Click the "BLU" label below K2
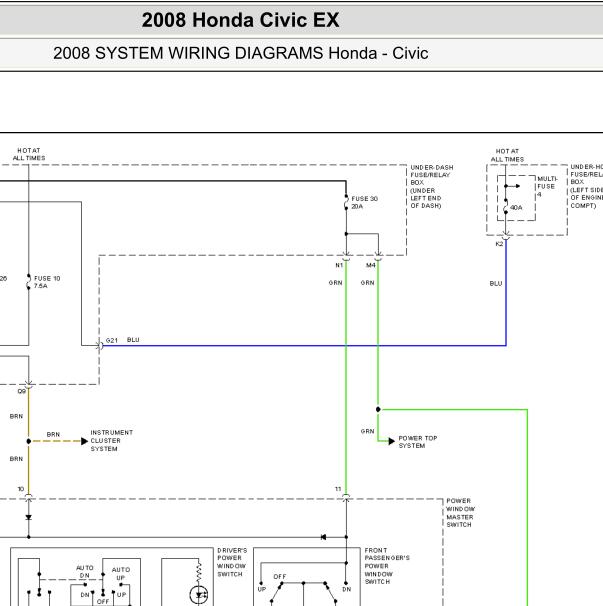Screen dimensions: 603x606 pos(496,284)
